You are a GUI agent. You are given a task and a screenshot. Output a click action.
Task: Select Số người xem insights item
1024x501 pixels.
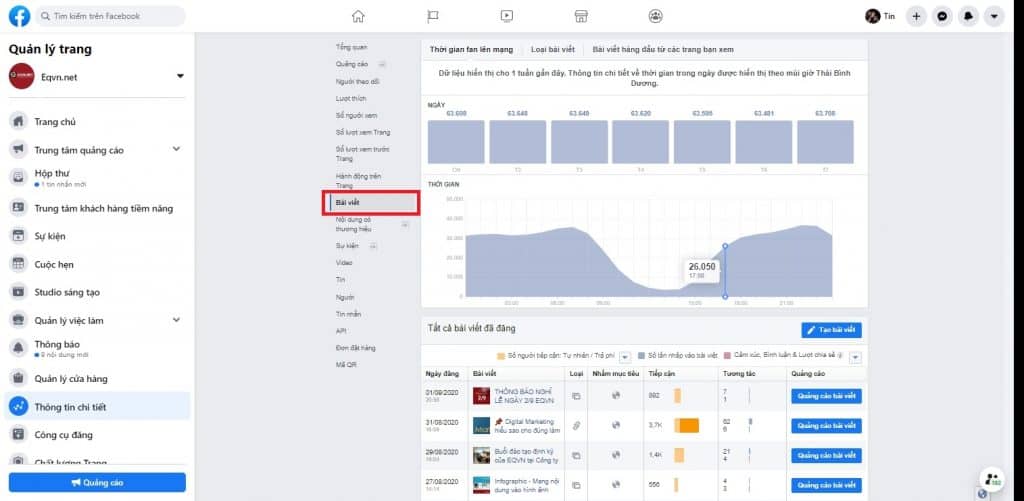click(357, 115)
